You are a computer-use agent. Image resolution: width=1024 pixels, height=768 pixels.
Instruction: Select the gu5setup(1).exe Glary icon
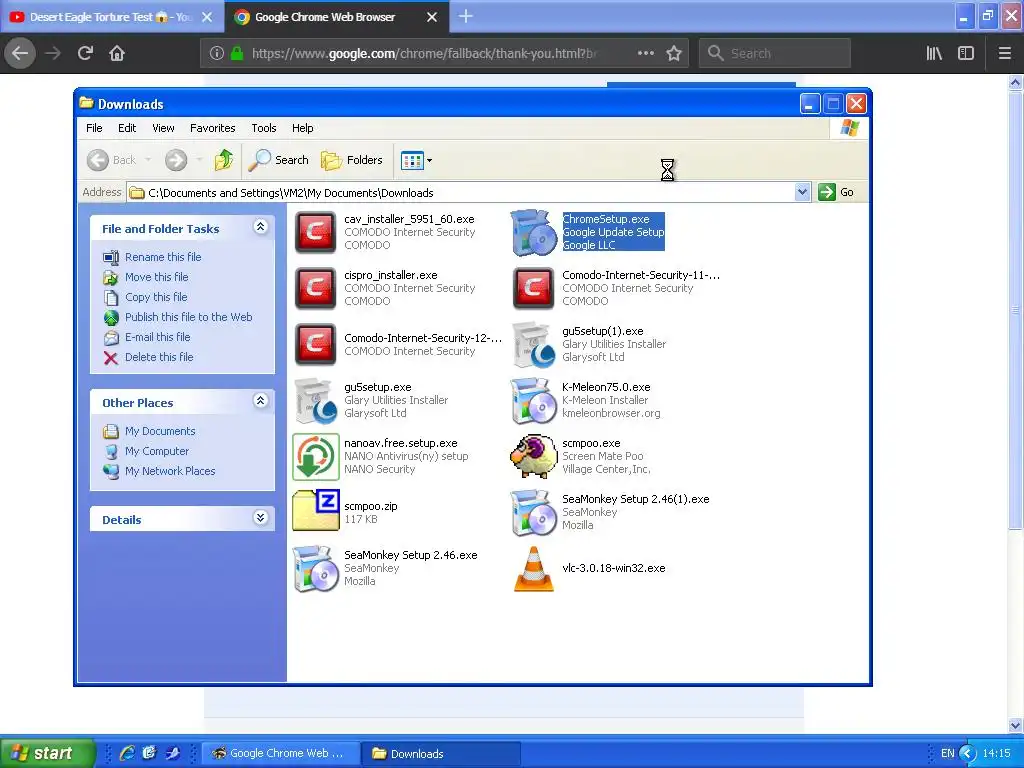[x=534, y=344]
